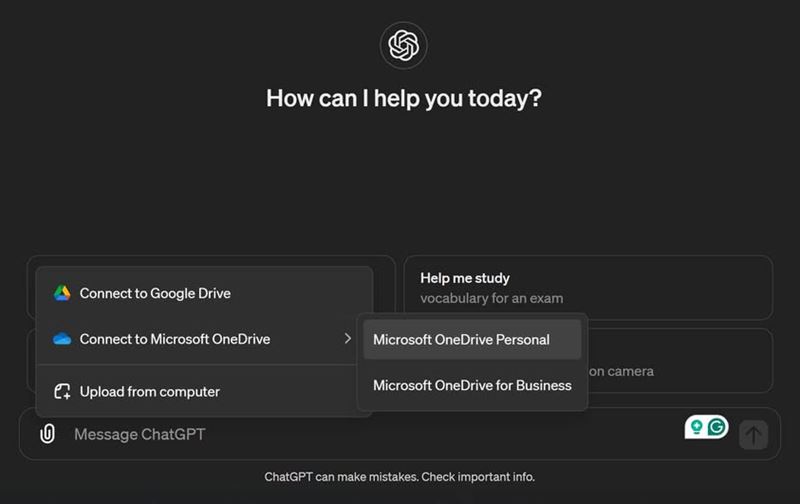The width and height of the screenshot is (800, 504).
Task: Click the vocabulary for an exam text
Action: [x=492, y=298]
